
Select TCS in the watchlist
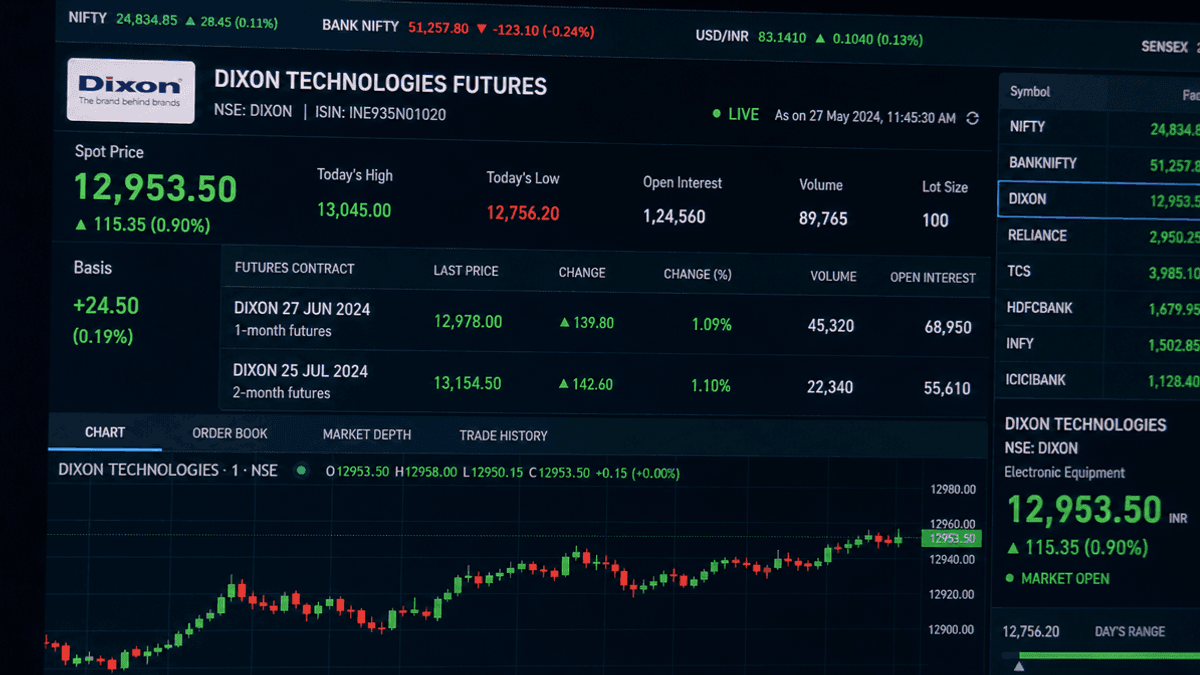click(x=1099, y=272)
